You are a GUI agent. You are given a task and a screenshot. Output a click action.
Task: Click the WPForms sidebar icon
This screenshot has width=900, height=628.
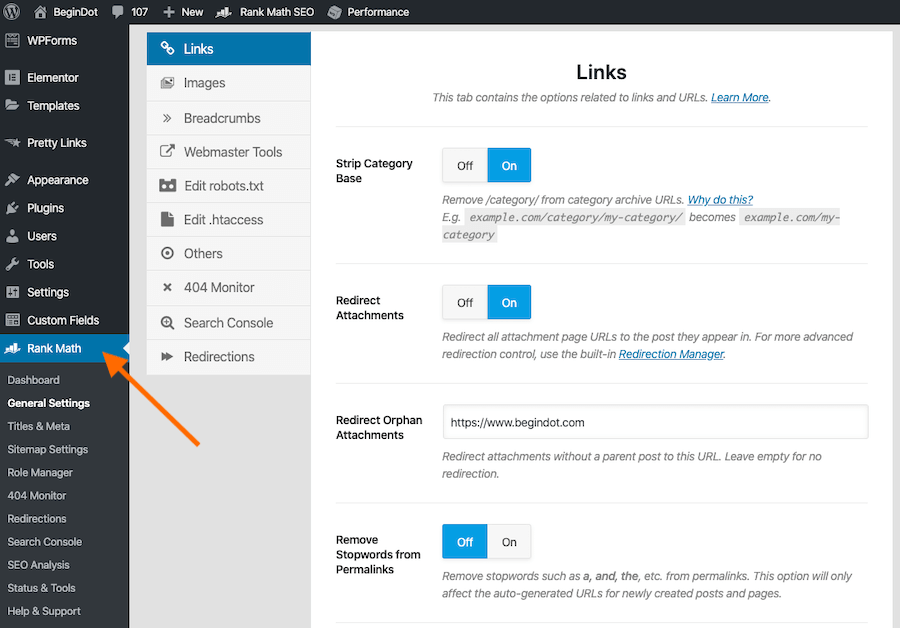point(12,40)
